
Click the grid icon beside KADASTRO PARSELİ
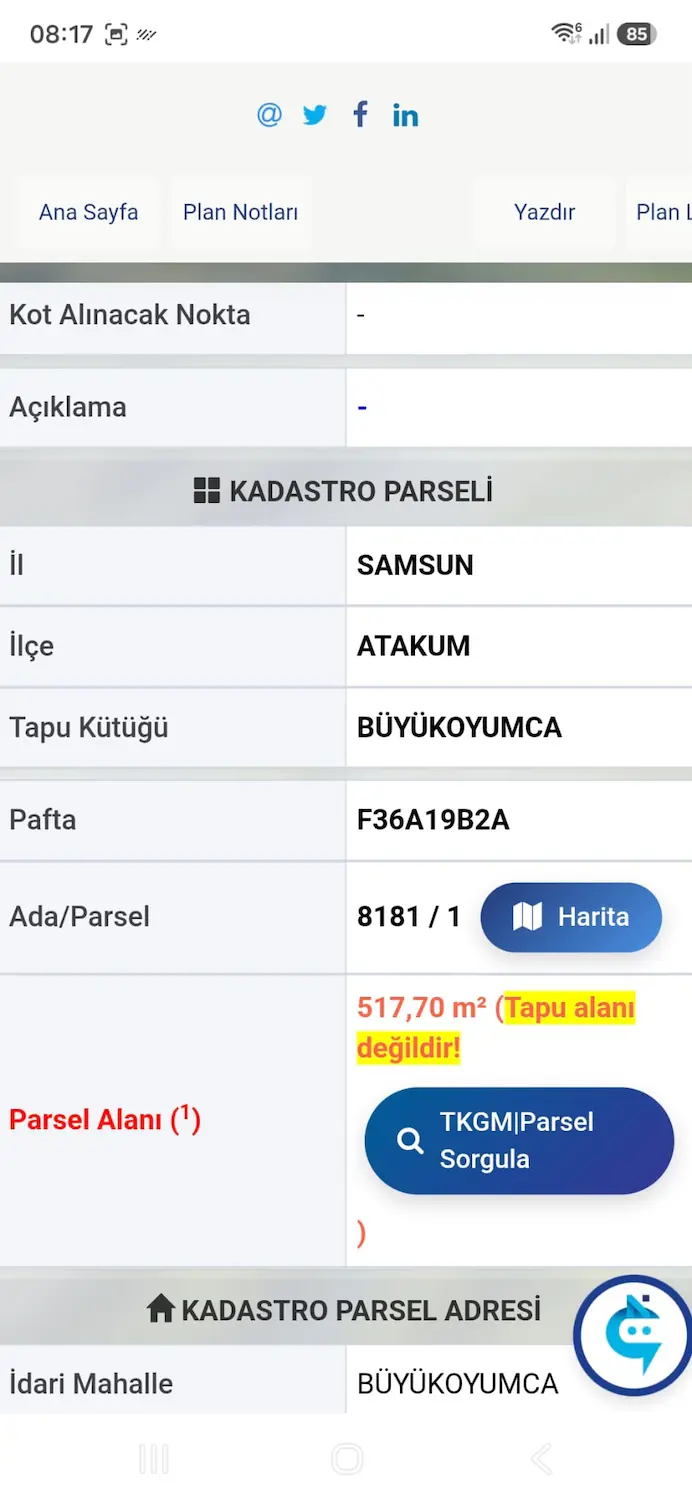206,491
